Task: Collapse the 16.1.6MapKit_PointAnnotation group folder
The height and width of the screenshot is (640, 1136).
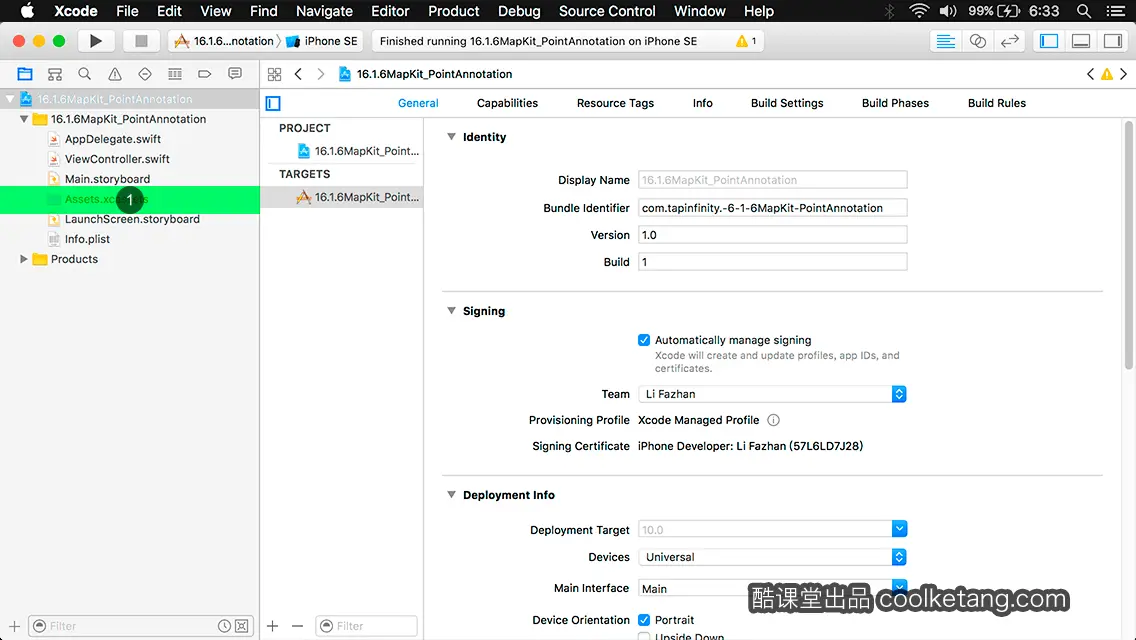Action: [24, 119]
